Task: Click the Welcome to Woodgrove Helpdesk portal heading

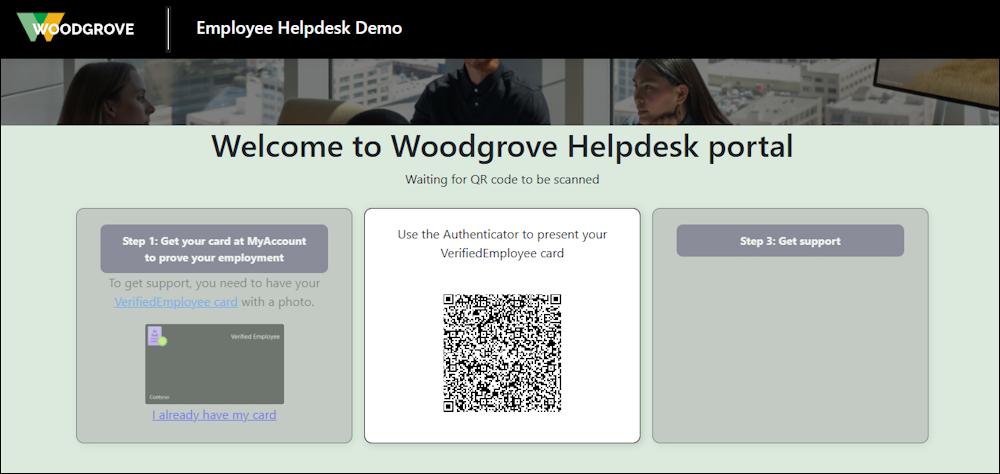Action: [502, 146]
